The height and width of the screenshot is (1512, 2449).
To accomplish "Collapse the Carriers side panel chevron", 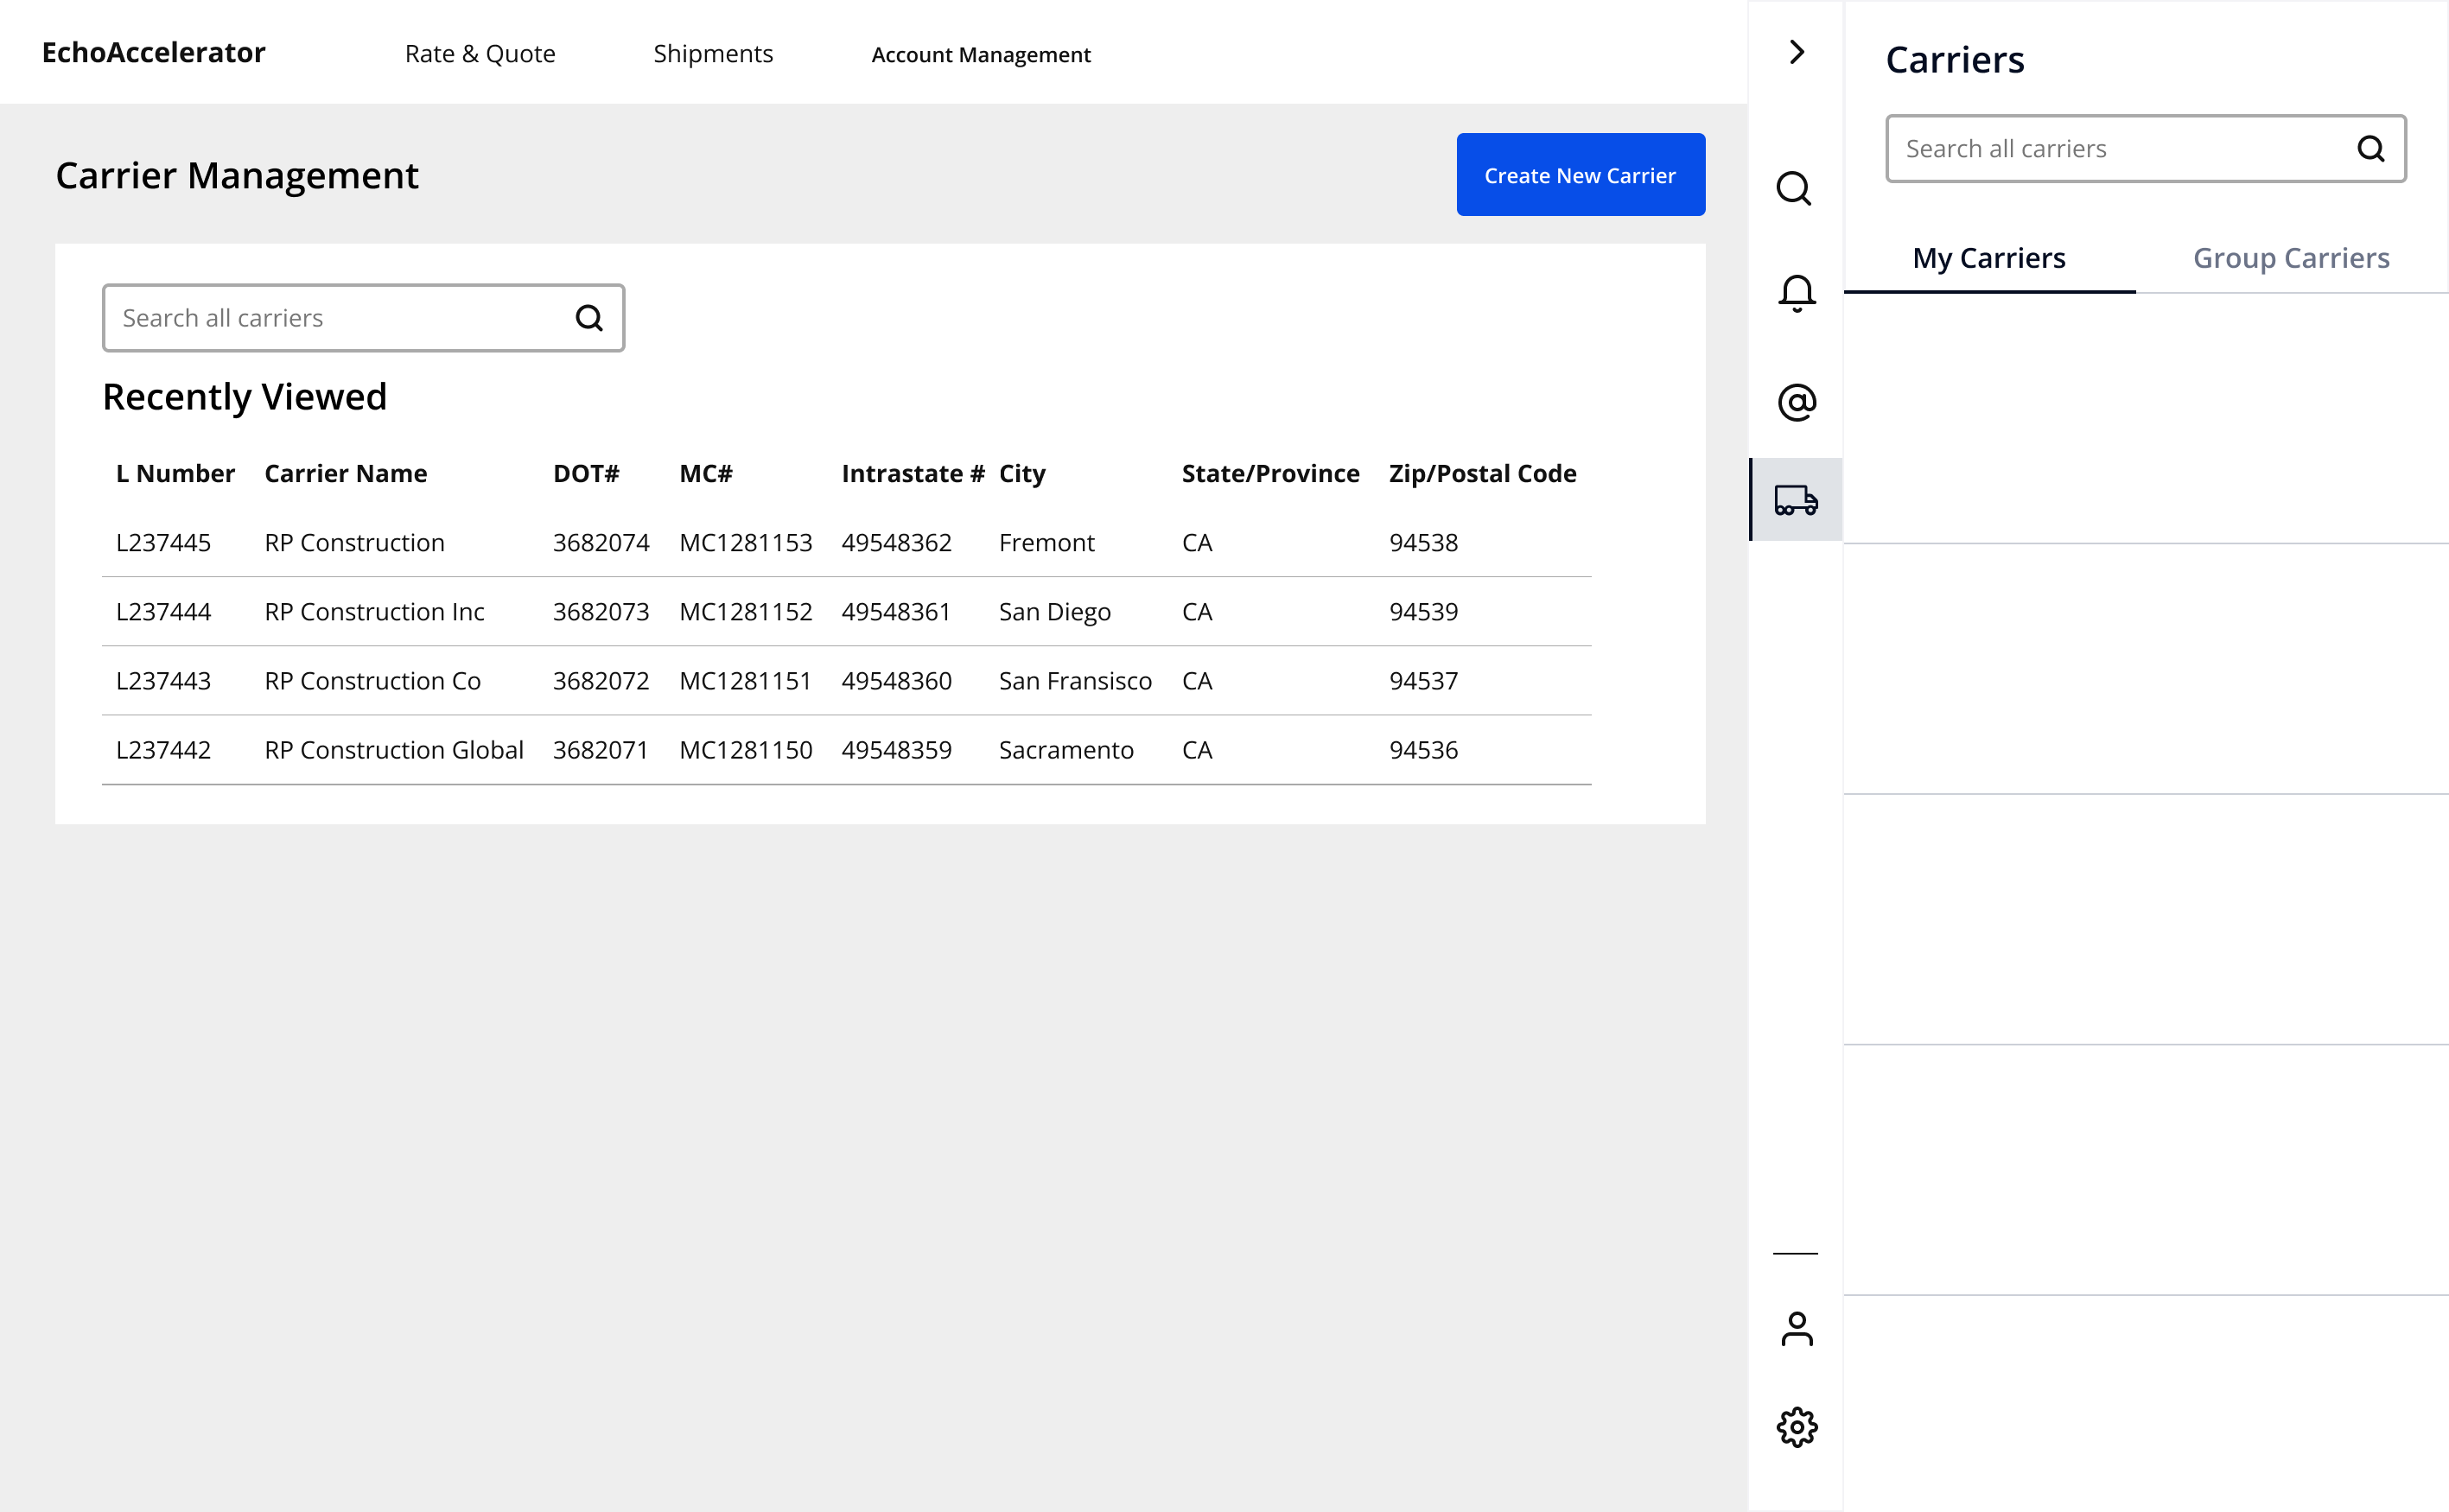I will 1796,52.
